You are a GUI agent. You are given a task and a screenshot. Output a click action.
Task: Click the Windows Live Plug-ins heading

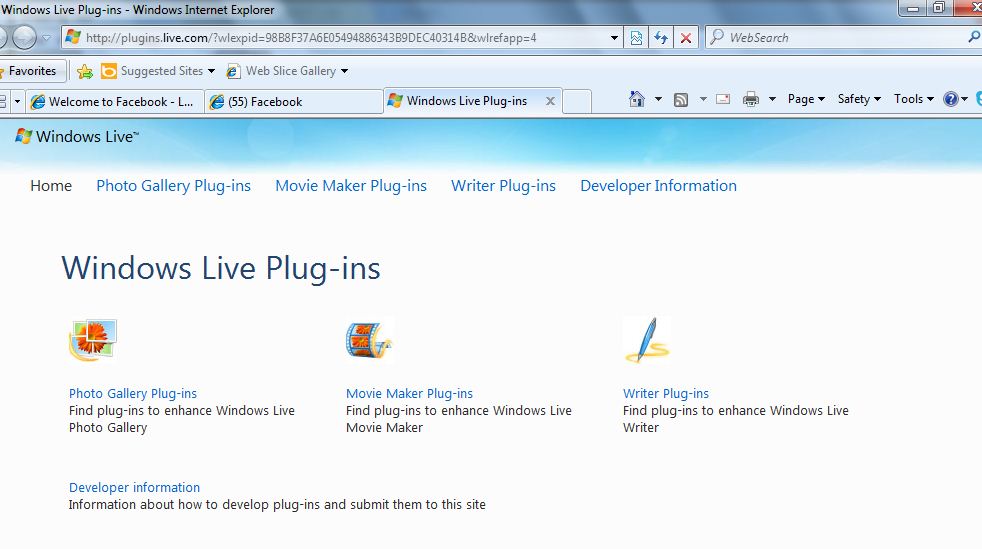(x=221, y=269)
